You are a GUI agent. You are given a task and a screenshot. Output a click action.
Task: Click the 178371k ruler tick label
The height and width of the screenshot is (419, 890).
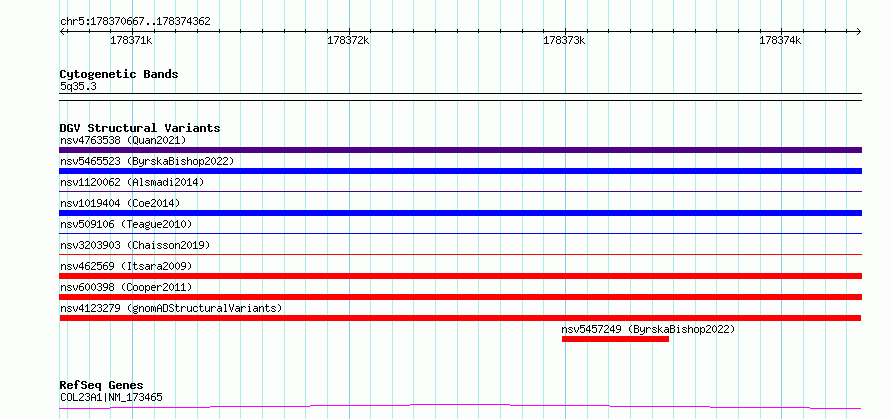(x=131, y=40)
